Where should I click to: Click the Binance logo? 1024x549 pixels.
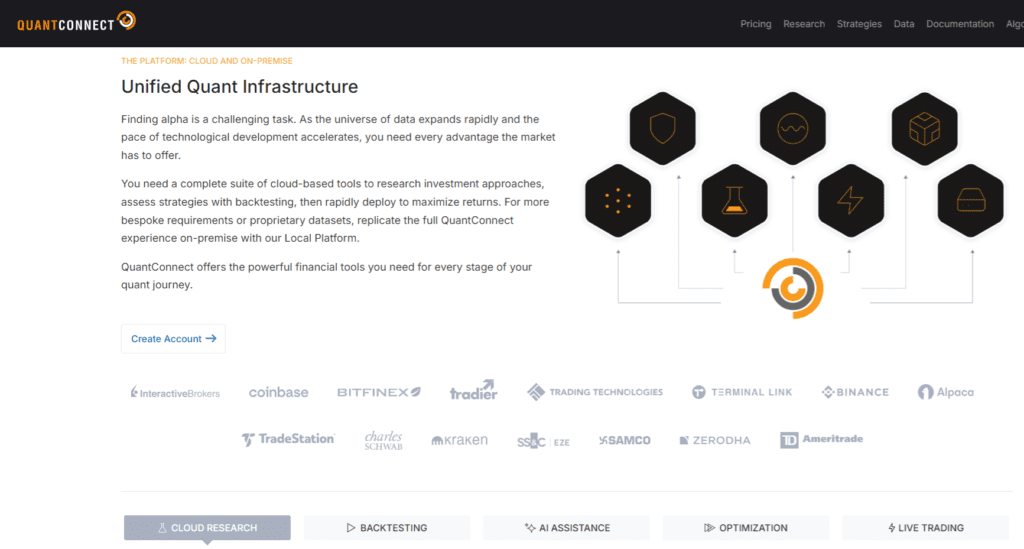(x=855, y=392)
